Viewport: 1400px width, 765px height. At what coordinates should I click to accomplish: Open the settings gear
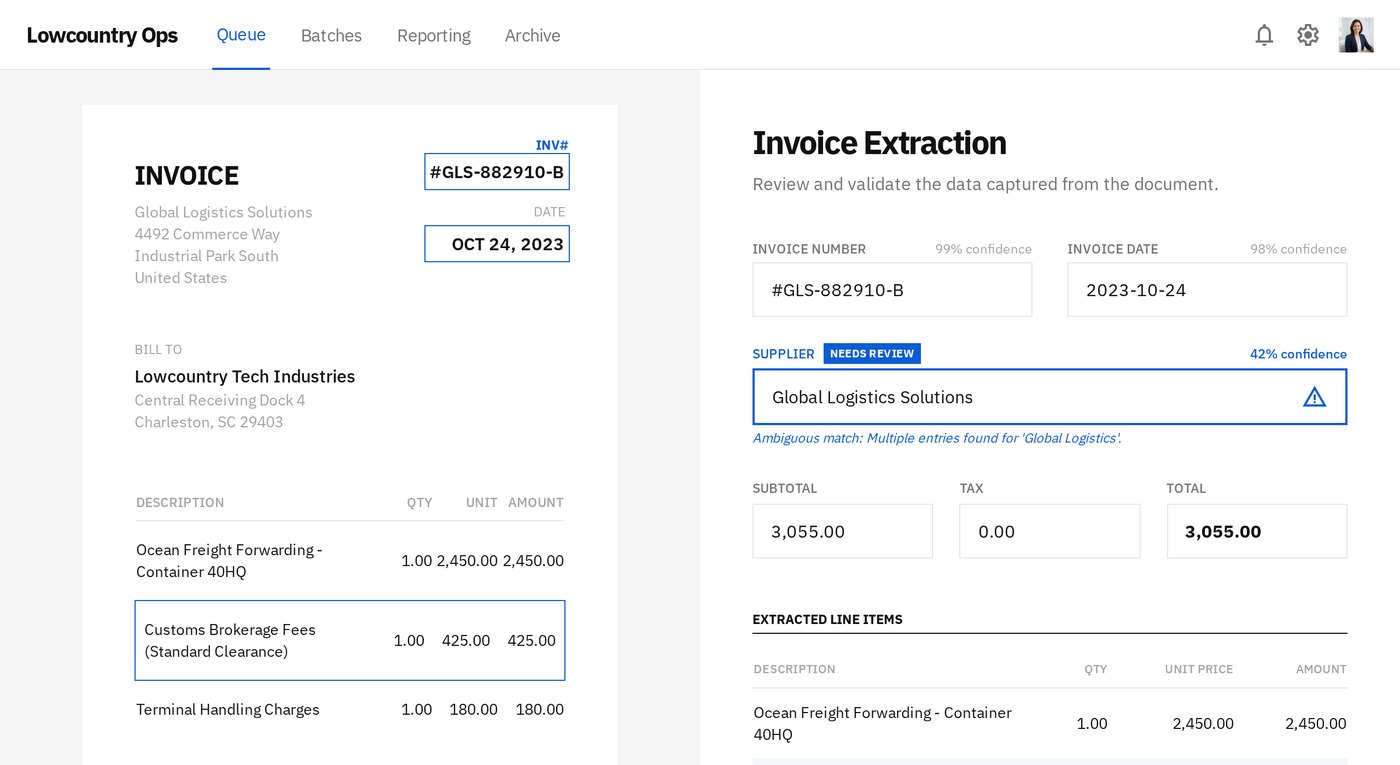pyautogui.click(x=1308, y=35)
